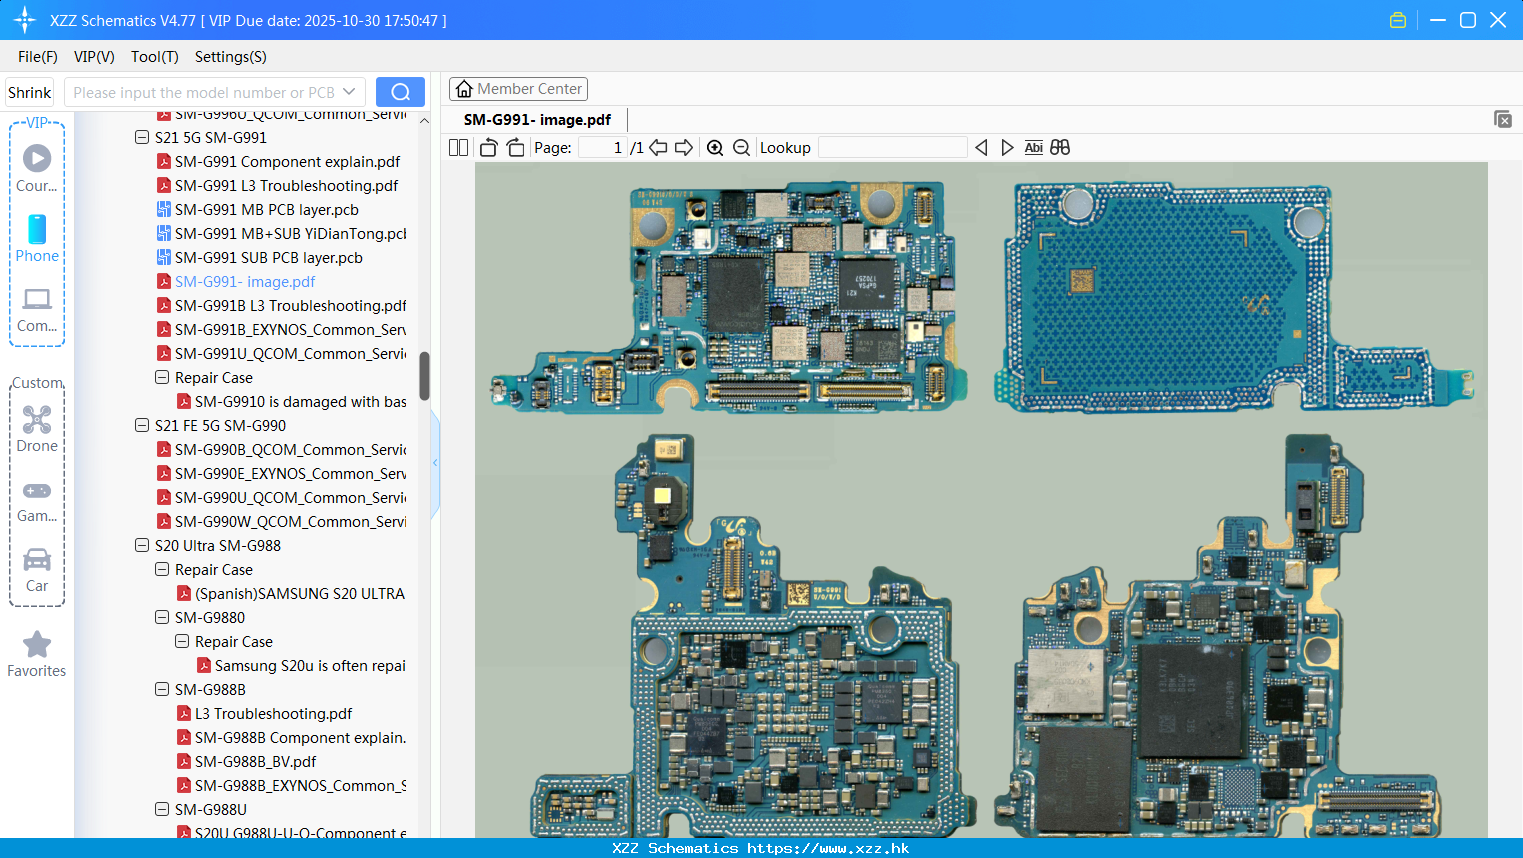Collapse the SM-G9880 node
1523x858 pixels.
coord(162,618)
